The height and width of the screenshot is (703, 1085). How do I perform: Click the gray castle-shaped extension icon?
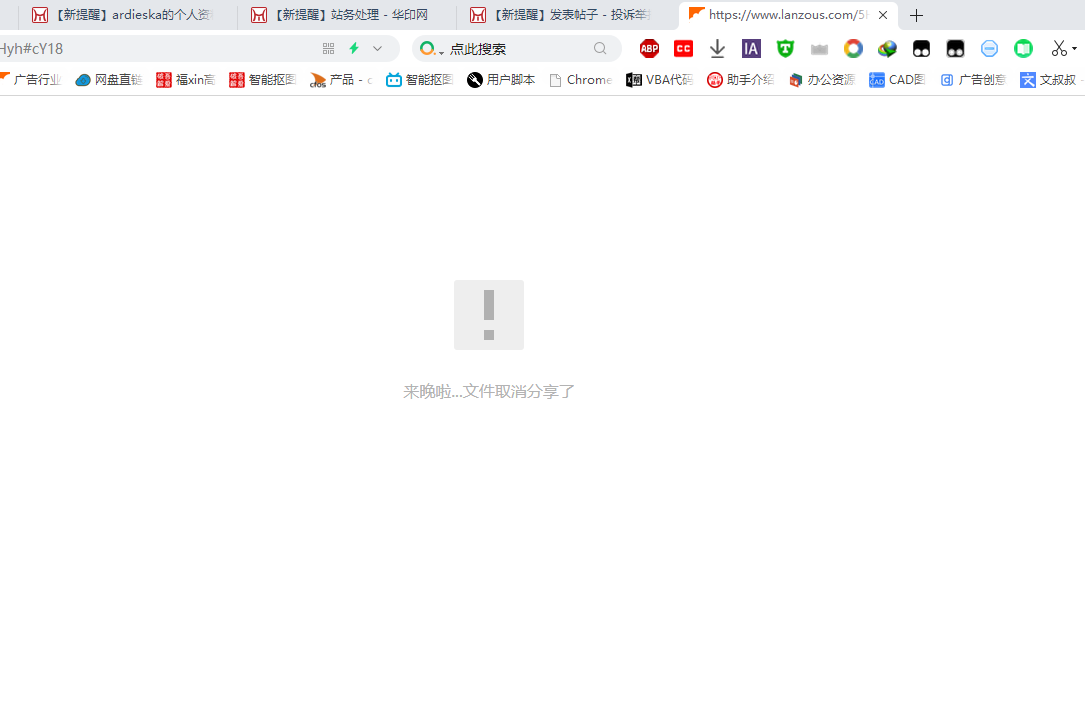[819, 49]
